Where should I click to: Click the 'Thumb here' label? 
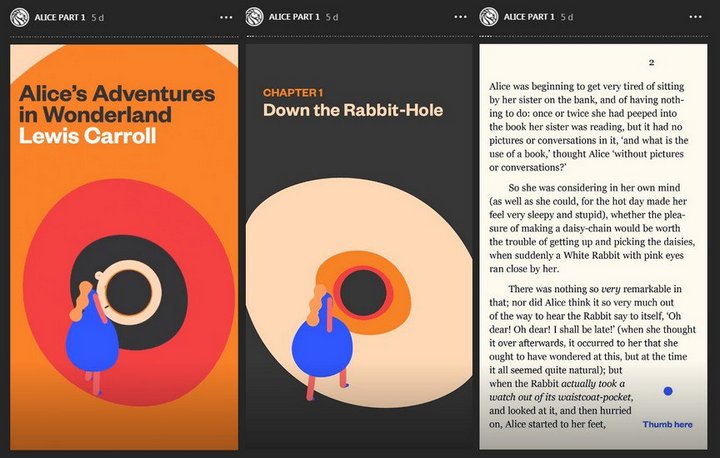point(668,424)
